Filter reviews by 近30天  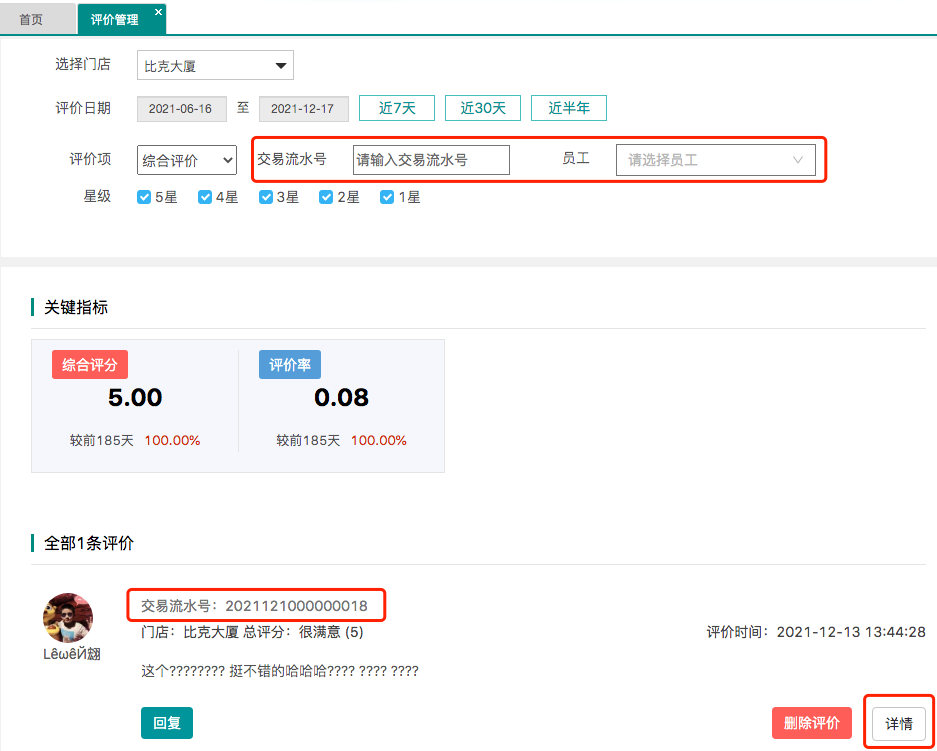(483, 108)
